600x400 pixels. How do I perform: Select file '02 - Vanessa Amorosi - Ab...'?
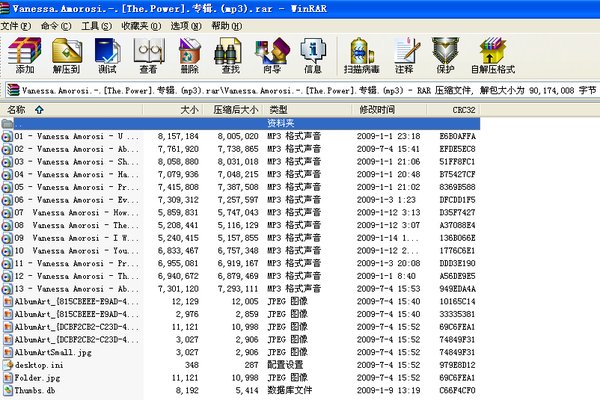pos(240,149)
